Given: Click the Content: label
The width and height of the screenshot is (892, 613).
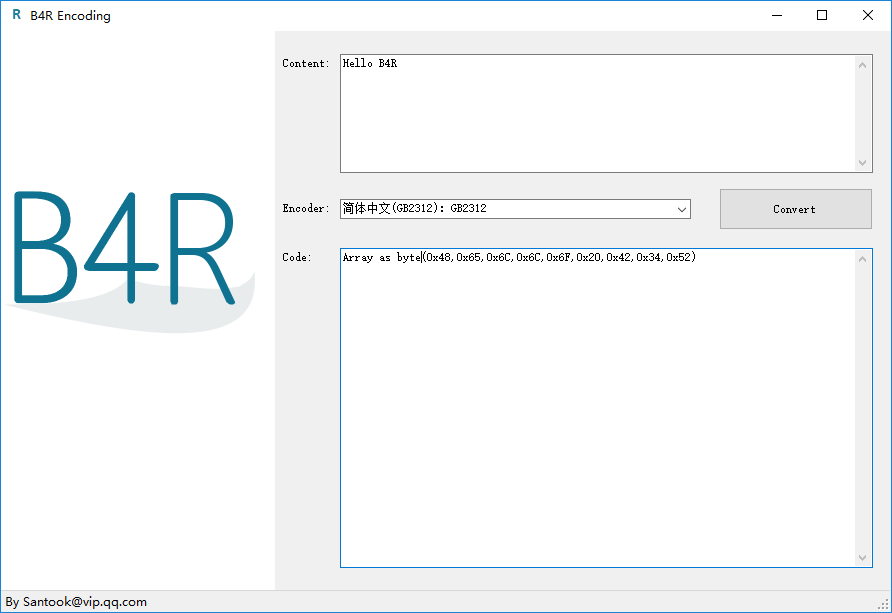Looking at the screenshot, I should pyautogui.click(x=305, y=63).
